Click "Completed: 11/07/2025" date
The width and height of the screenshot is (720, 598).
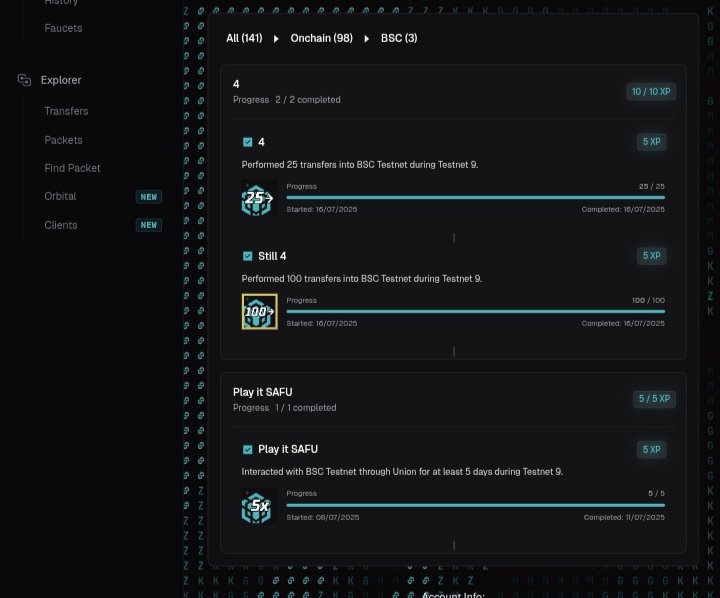pyautogui.click(x=624, y=517)
